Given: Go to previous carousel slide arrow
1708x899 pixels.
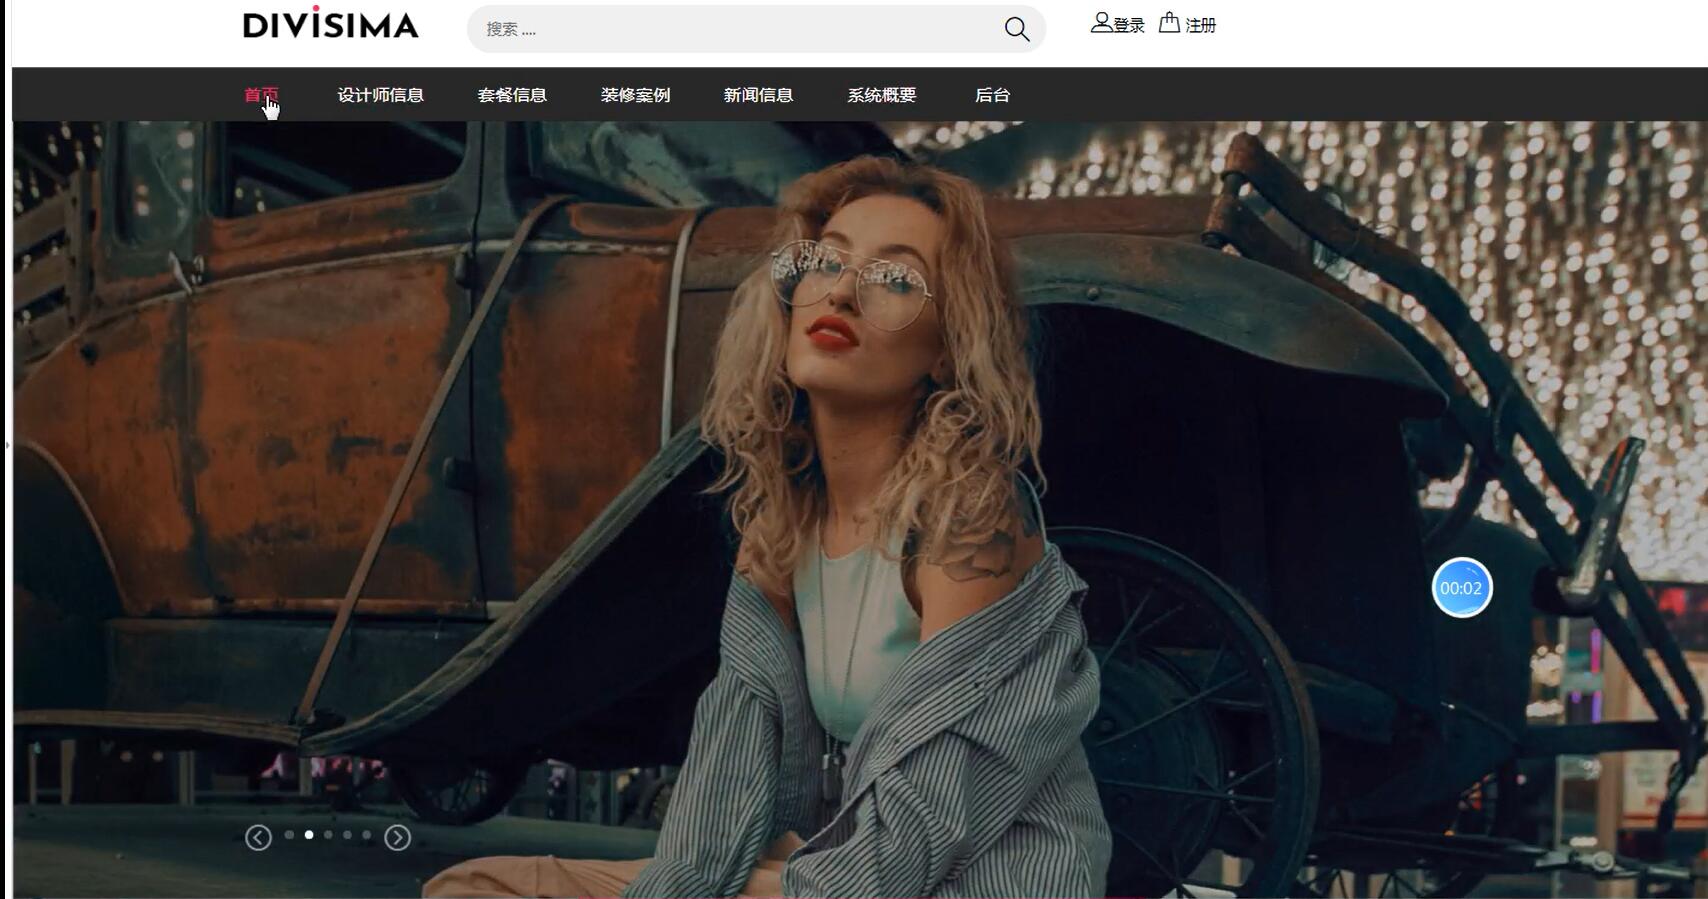Looking at the screenshot, I should 258,837.
